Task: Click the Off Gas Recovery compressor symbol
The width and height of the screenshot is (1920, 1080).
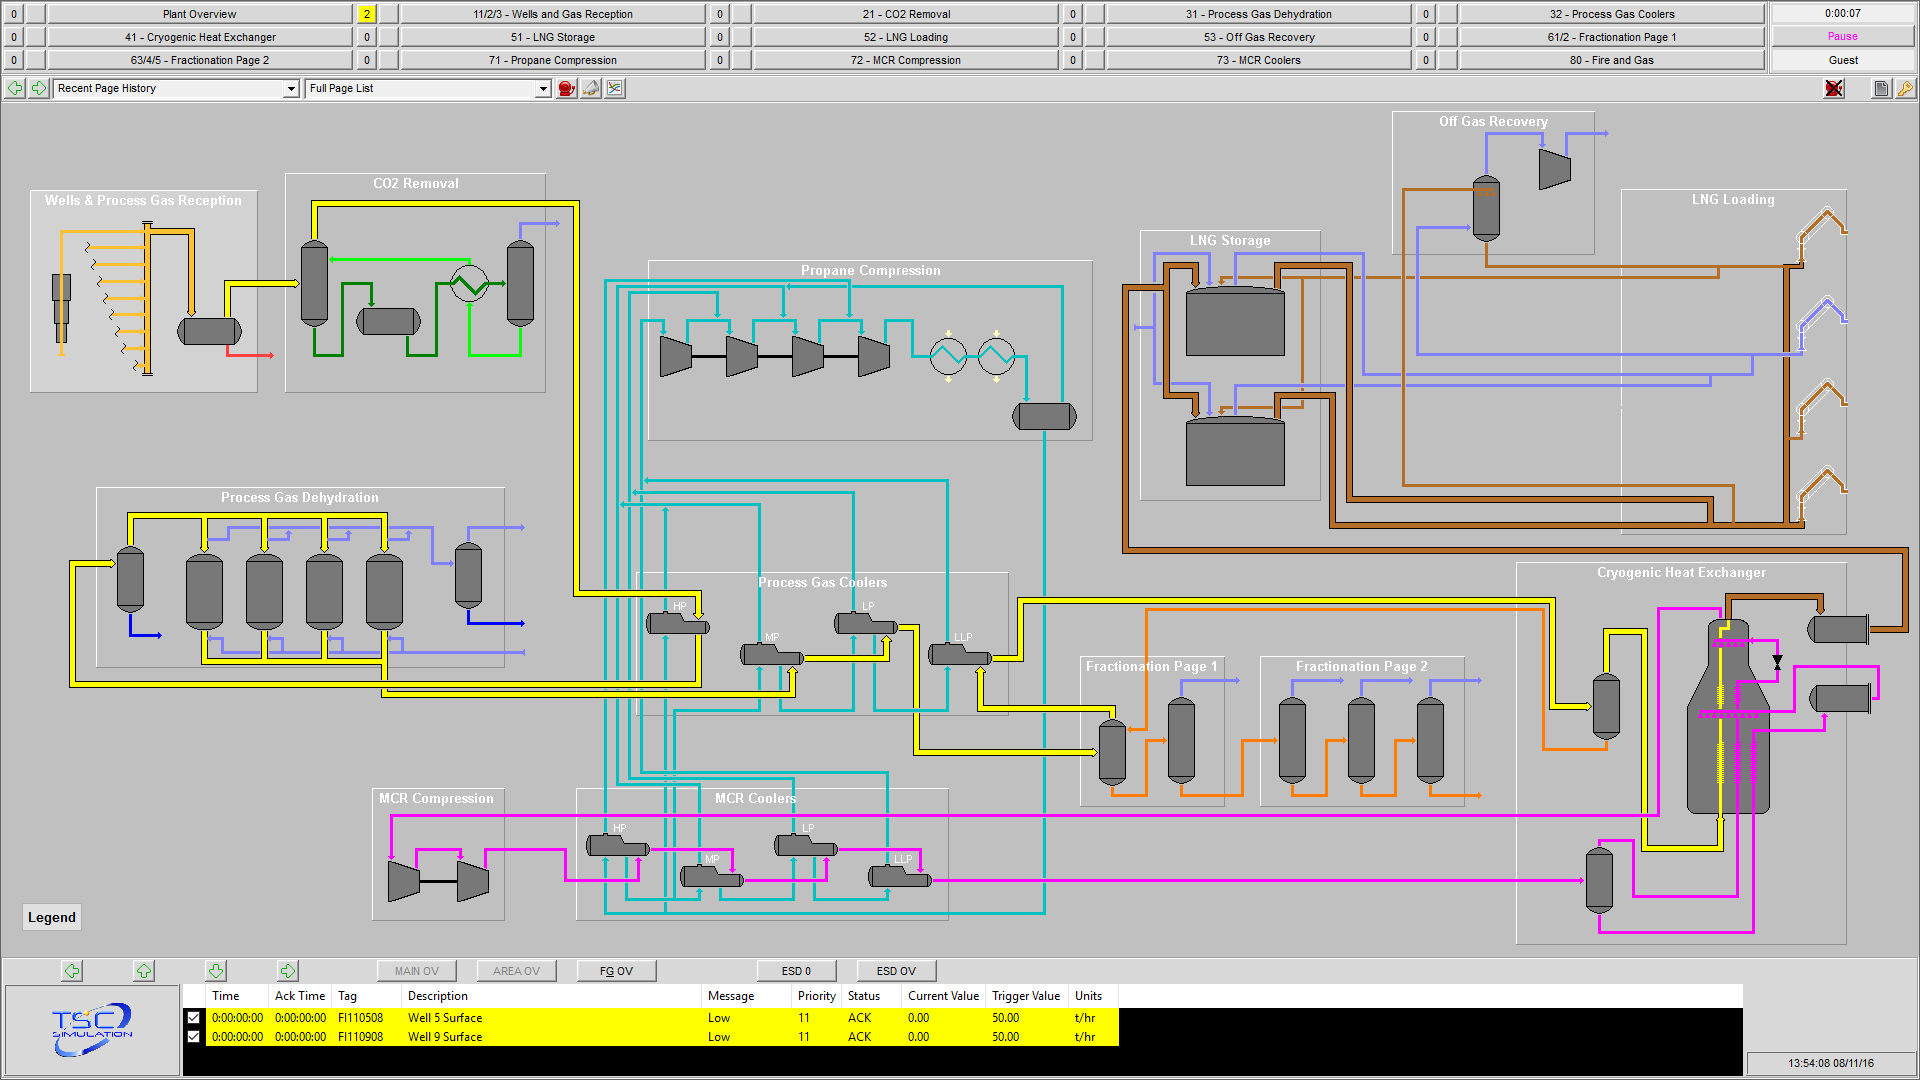Action: pos(1554,169)
